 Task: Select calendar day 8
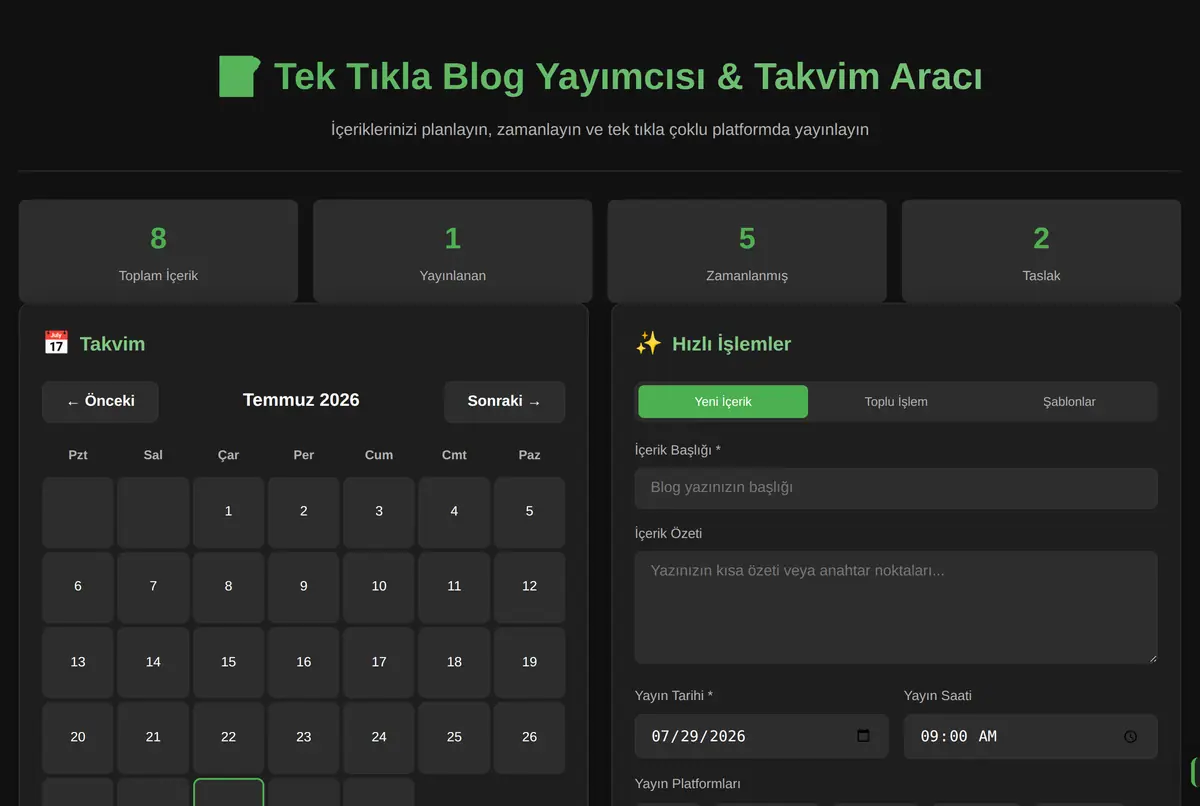228,587
